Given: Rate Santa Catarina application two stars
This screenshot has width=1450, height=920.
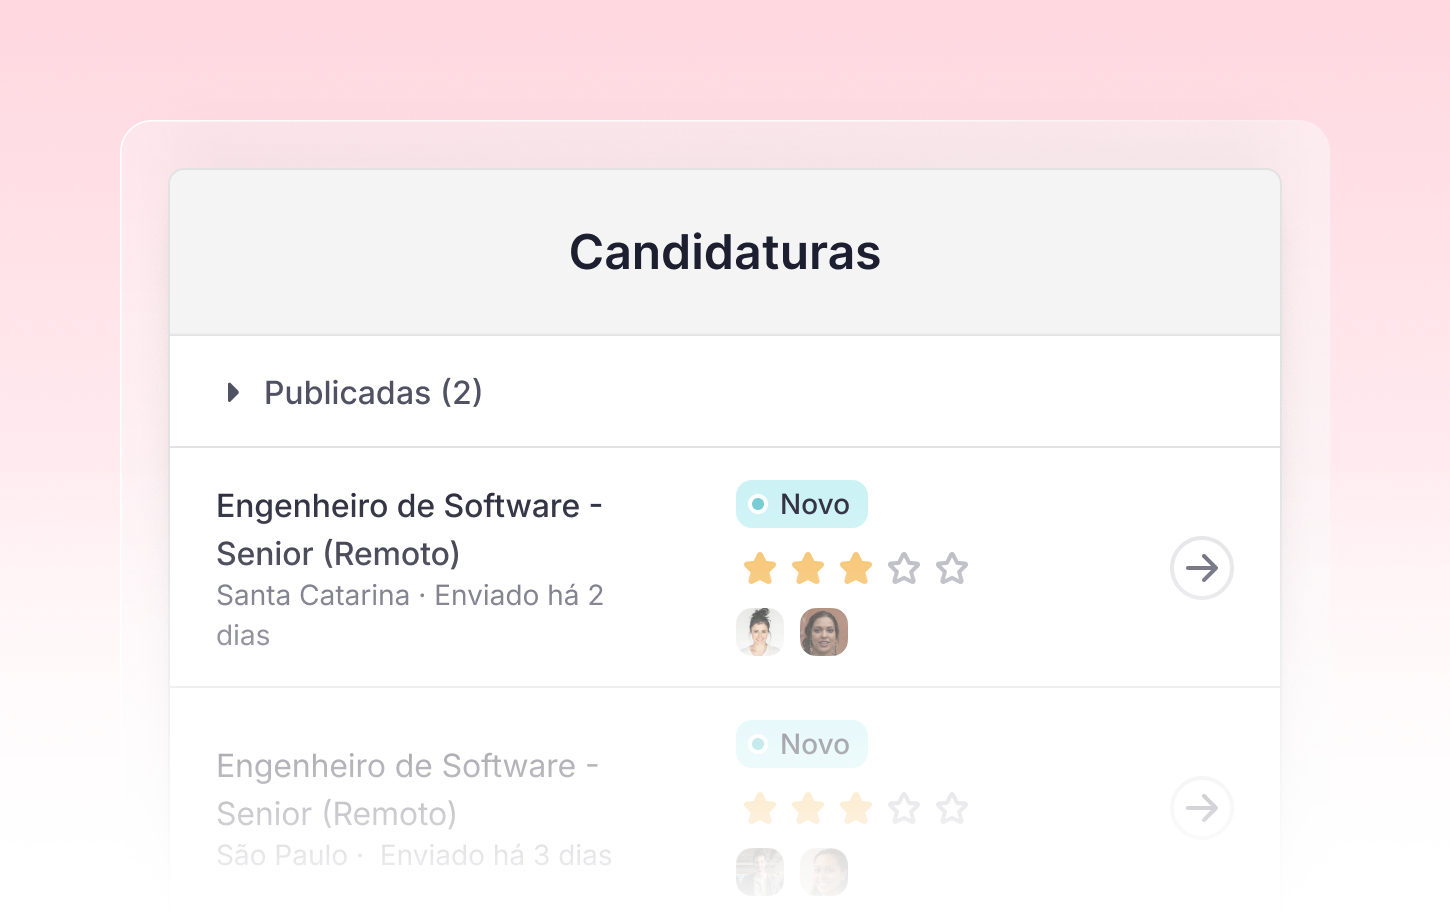Looking at the screenshot, I should tap(808, 569).
